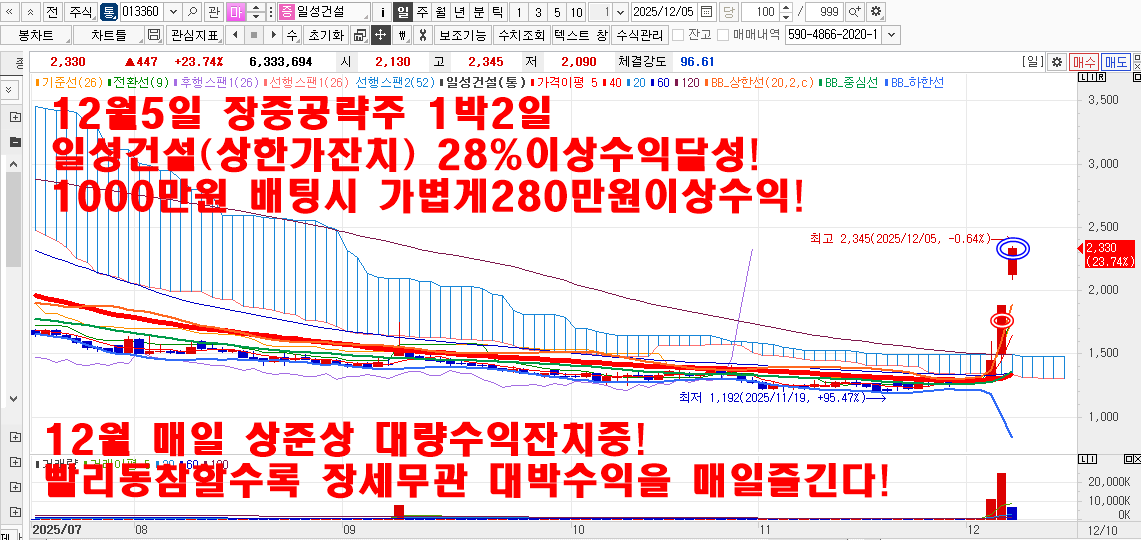The image size is (1141, 540).
Task: Click the stock info 'i' icon
Action: [382, 12]
